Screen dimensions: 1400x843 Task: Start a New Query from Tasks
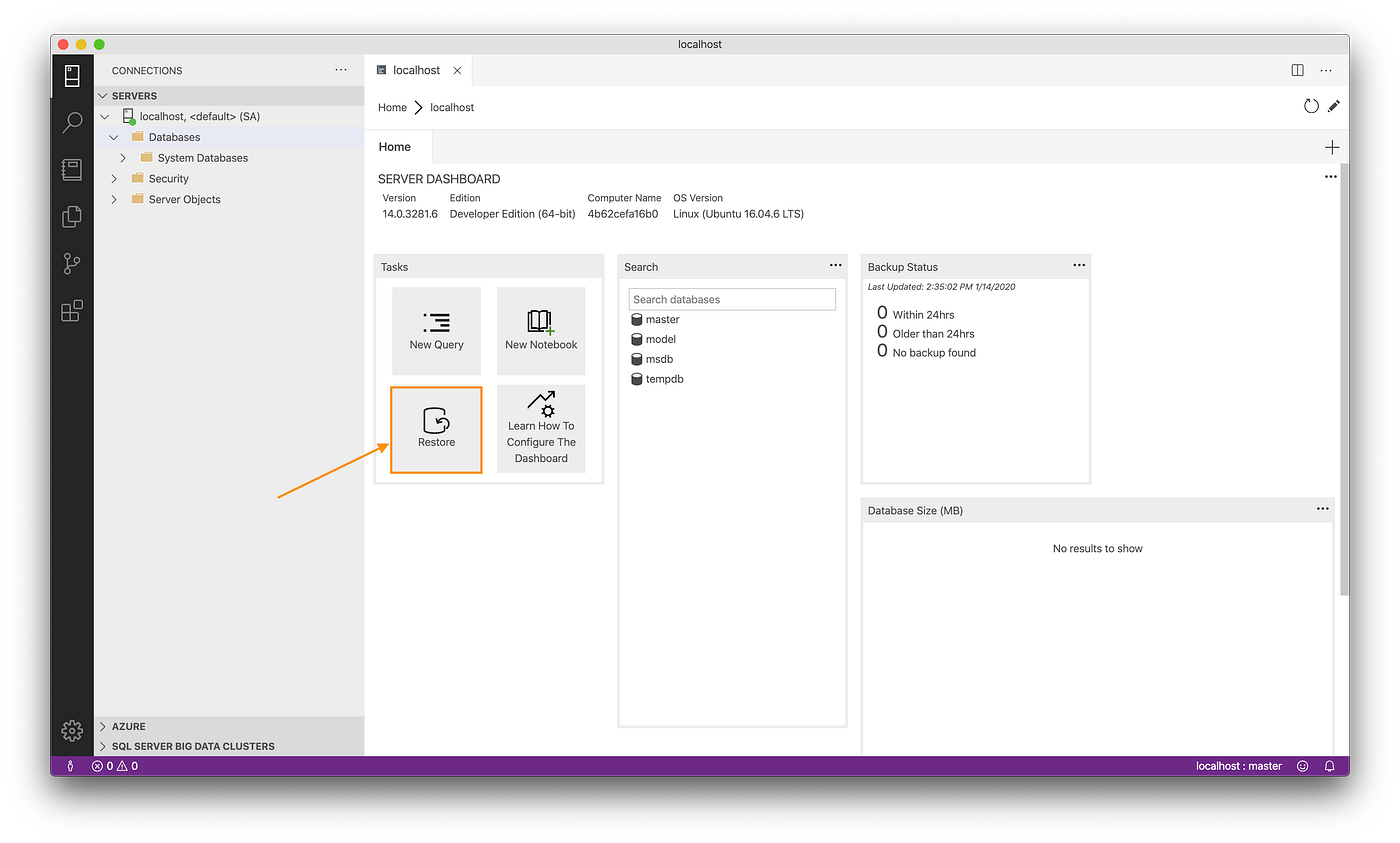(x=436, y=331)
